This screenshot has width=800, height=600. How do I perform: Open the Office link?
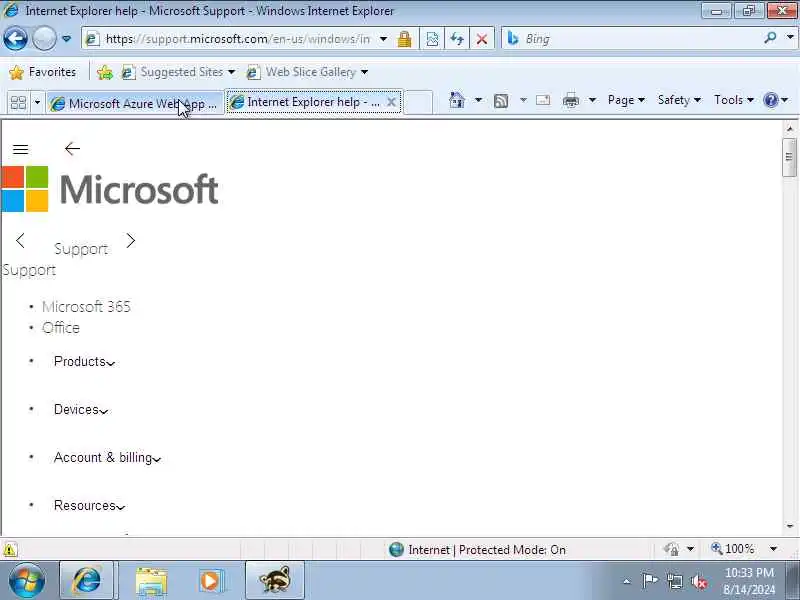[x=61, y=328]
